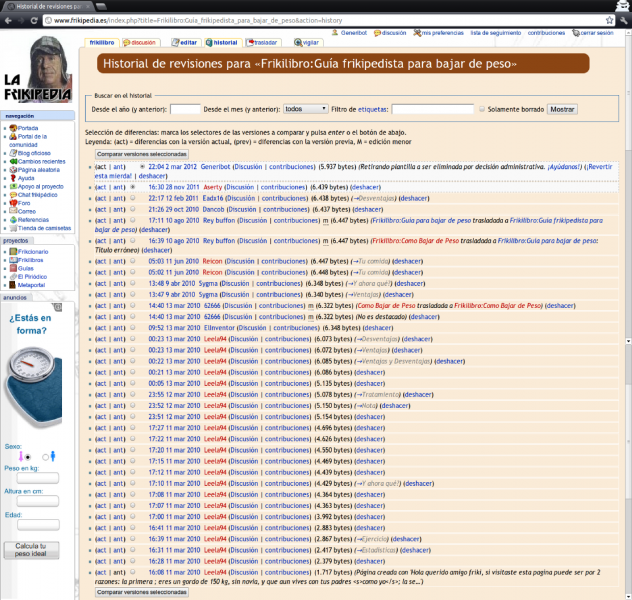The height and width of the screenshot is (600, 632).
Task: Select the male sex radio button
Action: click(44, 456)
